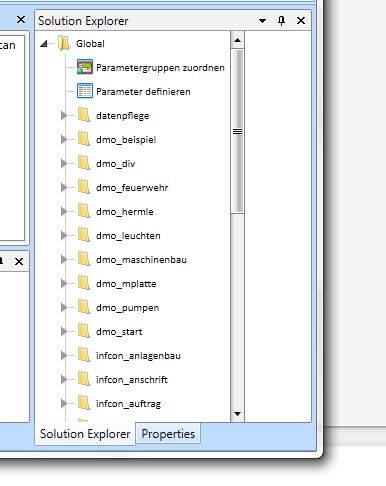Select the dmo_pumpen folder icon
386x486 pixels.
[84, 307]
